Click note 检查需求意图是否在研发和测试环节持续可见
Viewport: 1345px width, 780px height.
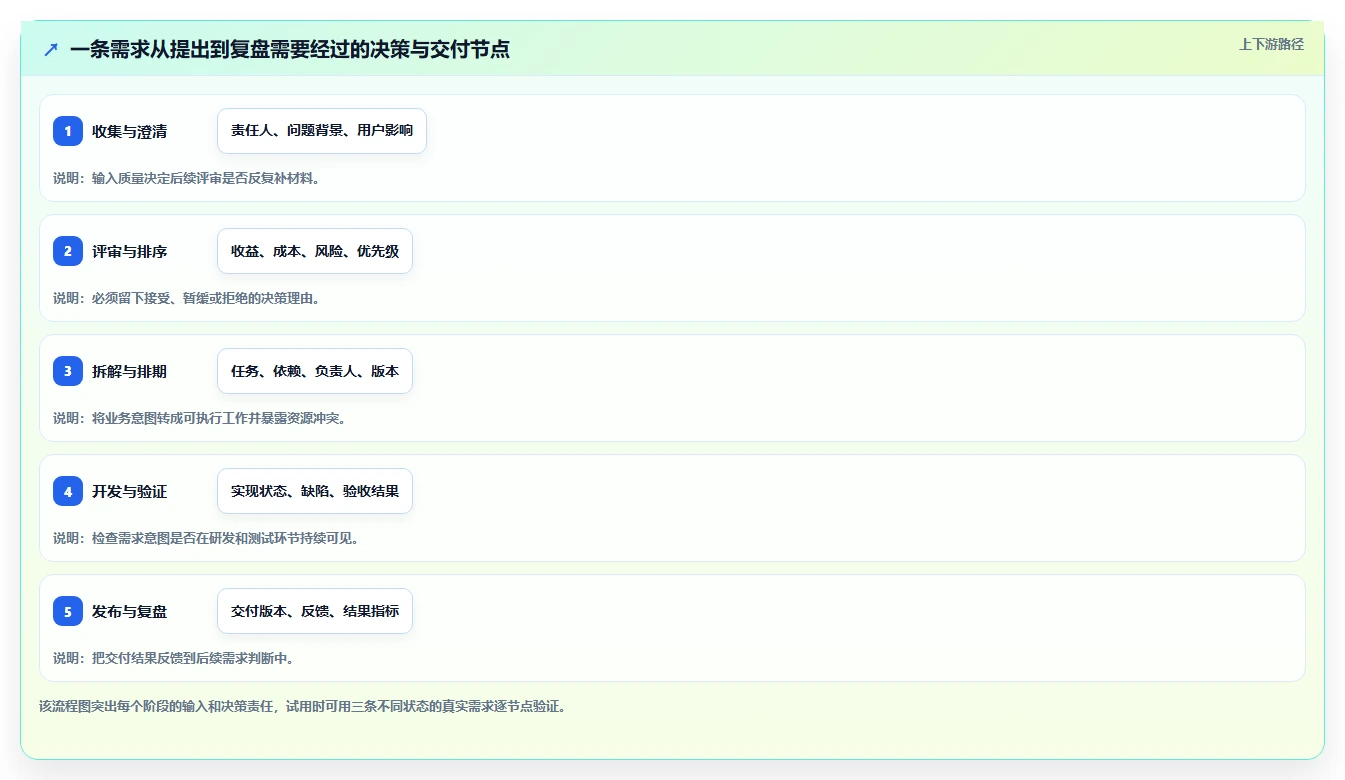point(206,538)
